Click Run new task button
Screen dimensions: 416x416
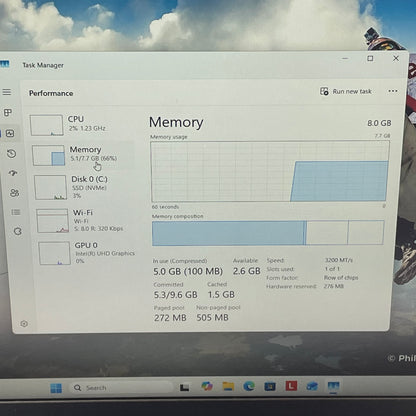[x=346, y=91]
